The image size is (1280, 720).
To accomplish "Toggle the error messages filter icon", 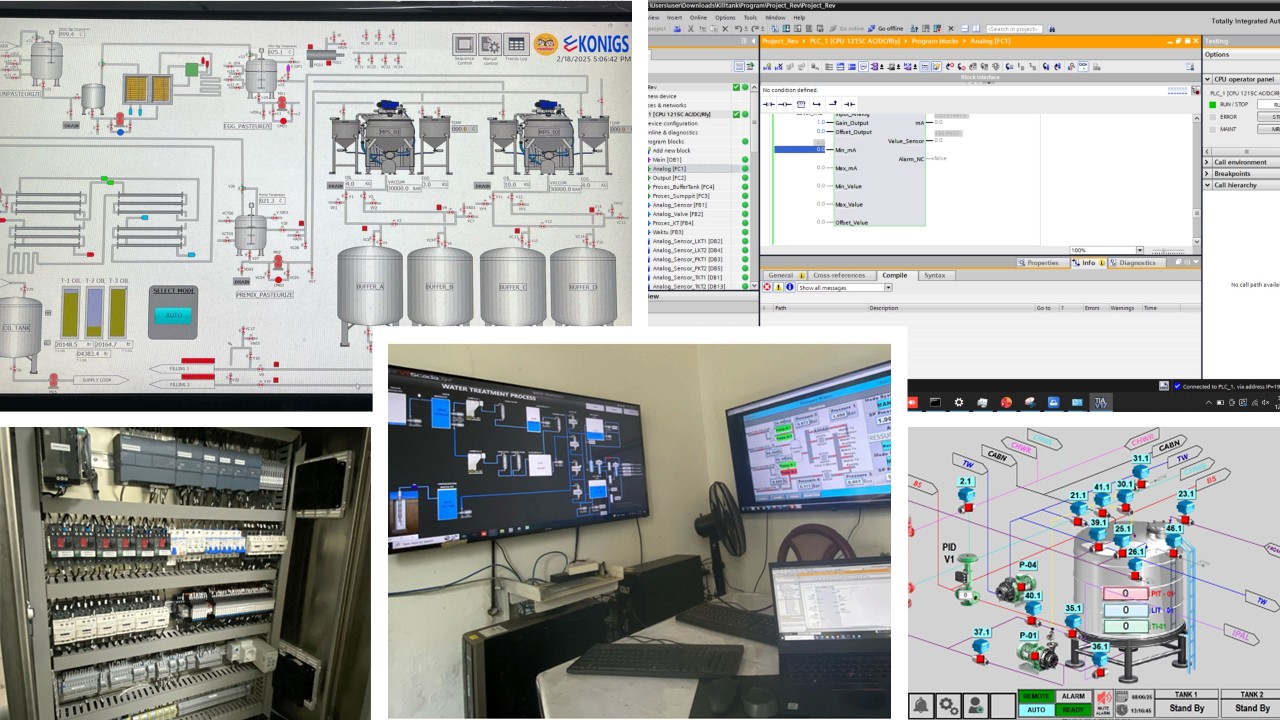I will point(767,288).
